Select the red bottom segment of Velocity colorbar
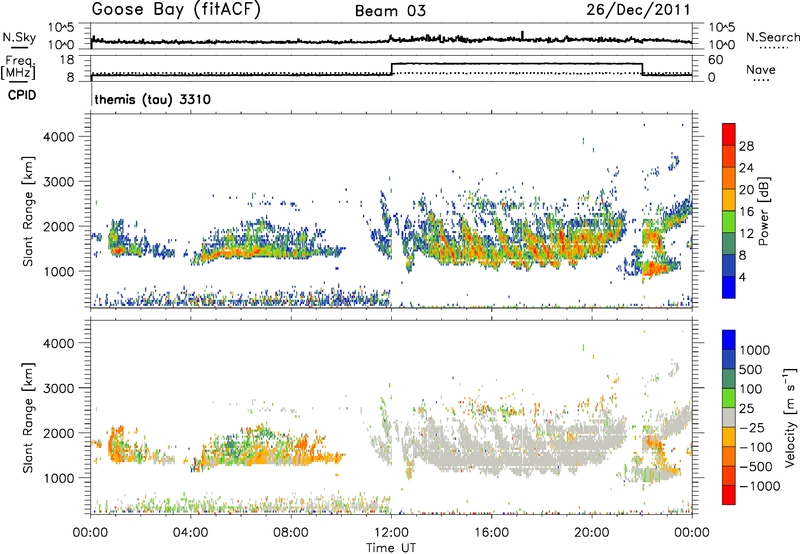Screen dimensions: 800x554 click(x=729, y=495)
